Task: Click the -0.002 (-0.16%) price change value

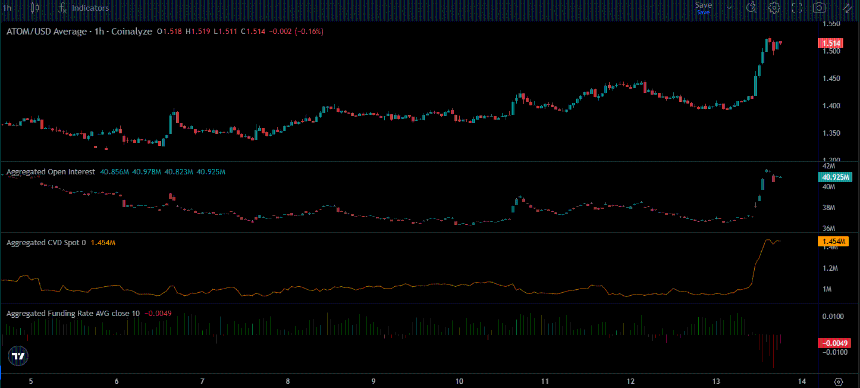Action: (x=296, y=32)
